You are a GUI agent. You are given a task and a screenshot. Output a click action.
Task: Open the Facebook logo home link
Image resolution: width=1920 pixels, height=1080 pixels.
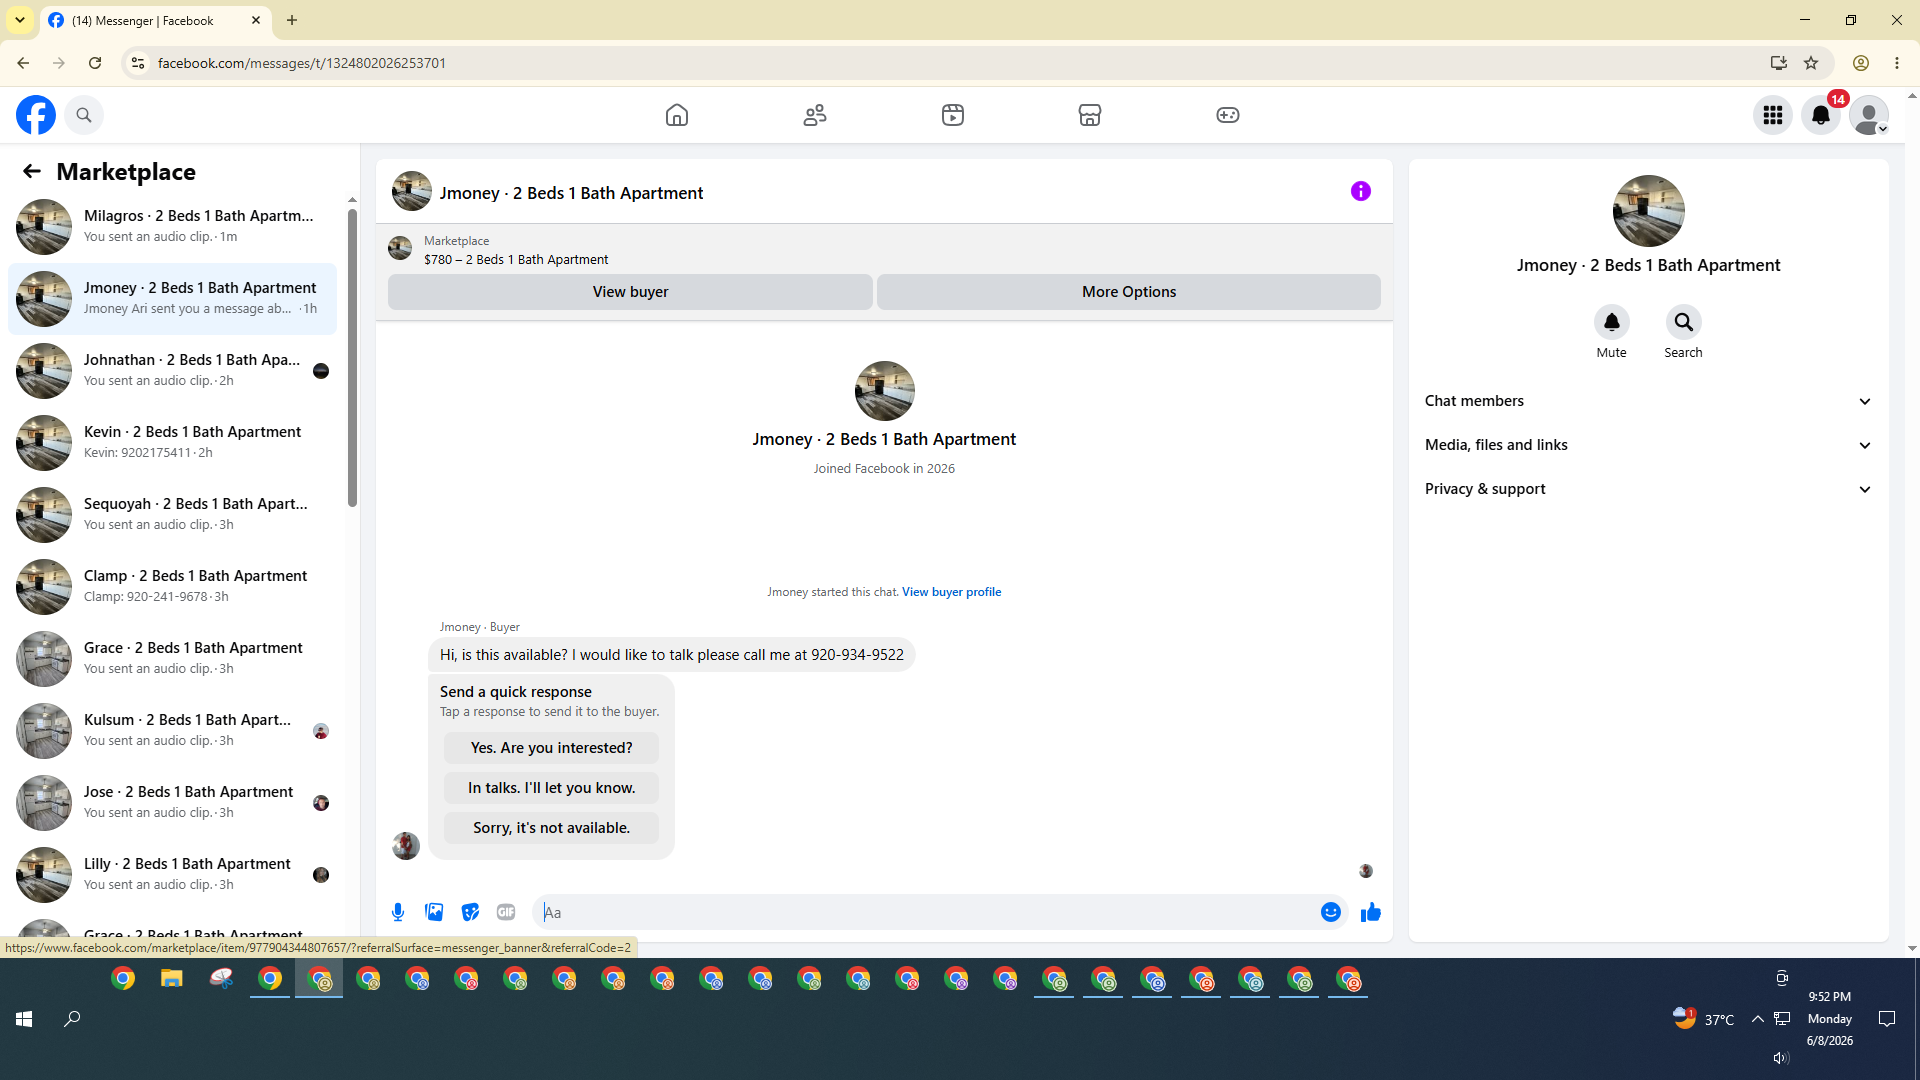point(36,115)
